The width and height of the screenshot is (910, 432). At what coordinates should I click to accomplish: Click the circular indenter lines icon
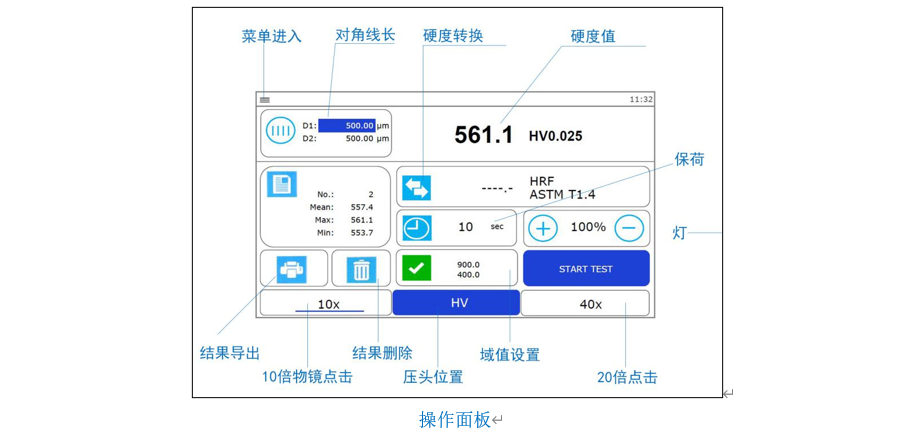281,132
